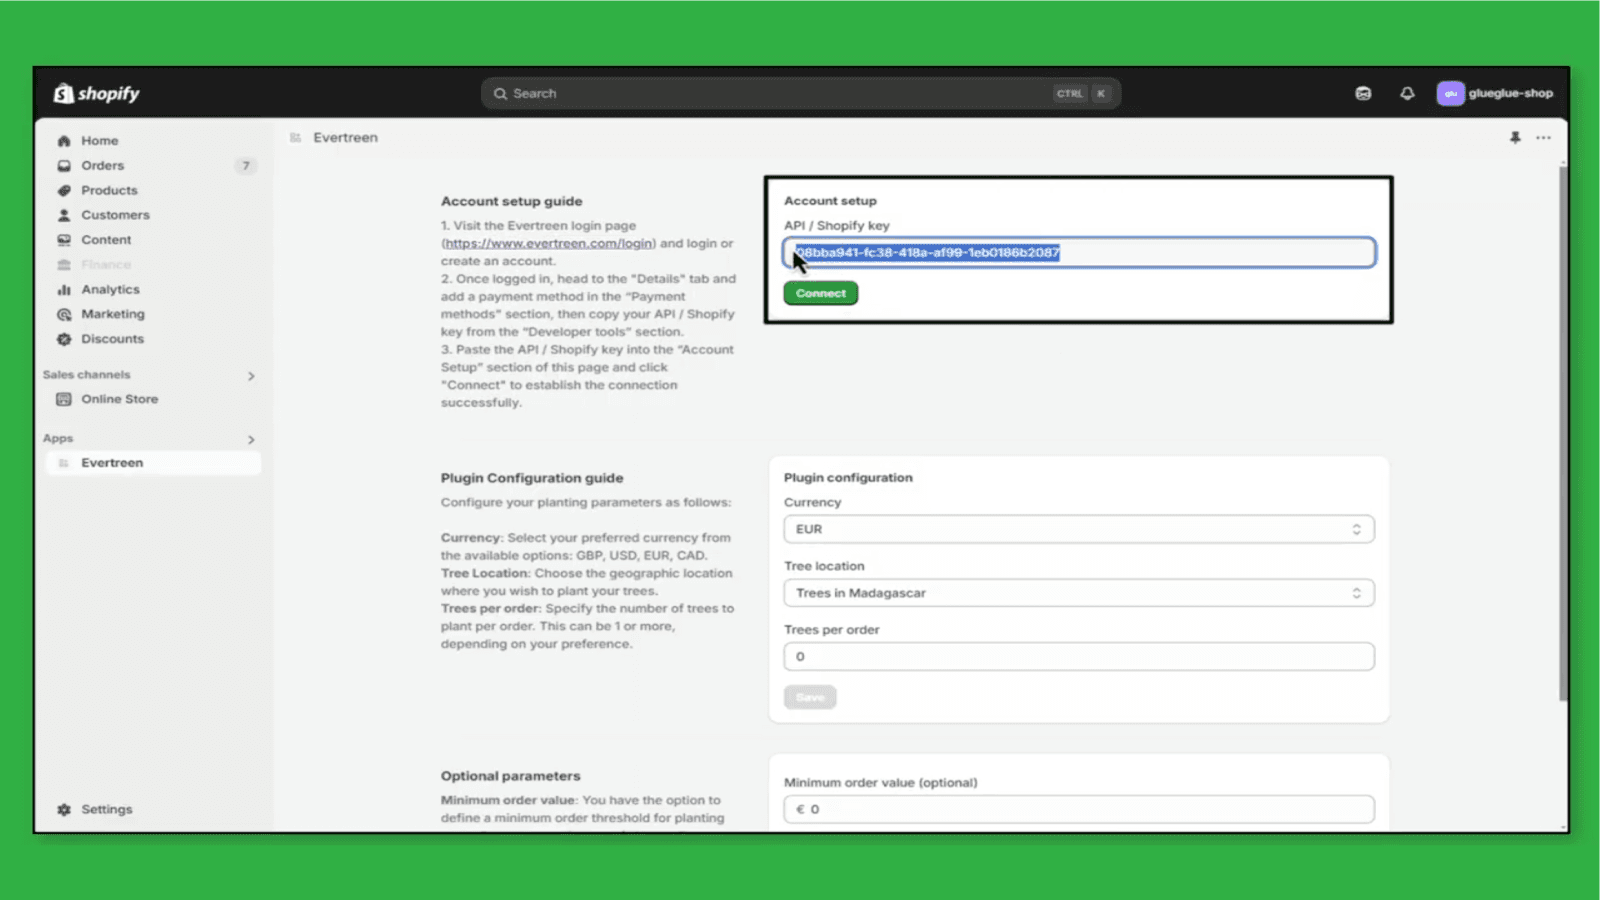Open the Discounts page

(112, 338)
